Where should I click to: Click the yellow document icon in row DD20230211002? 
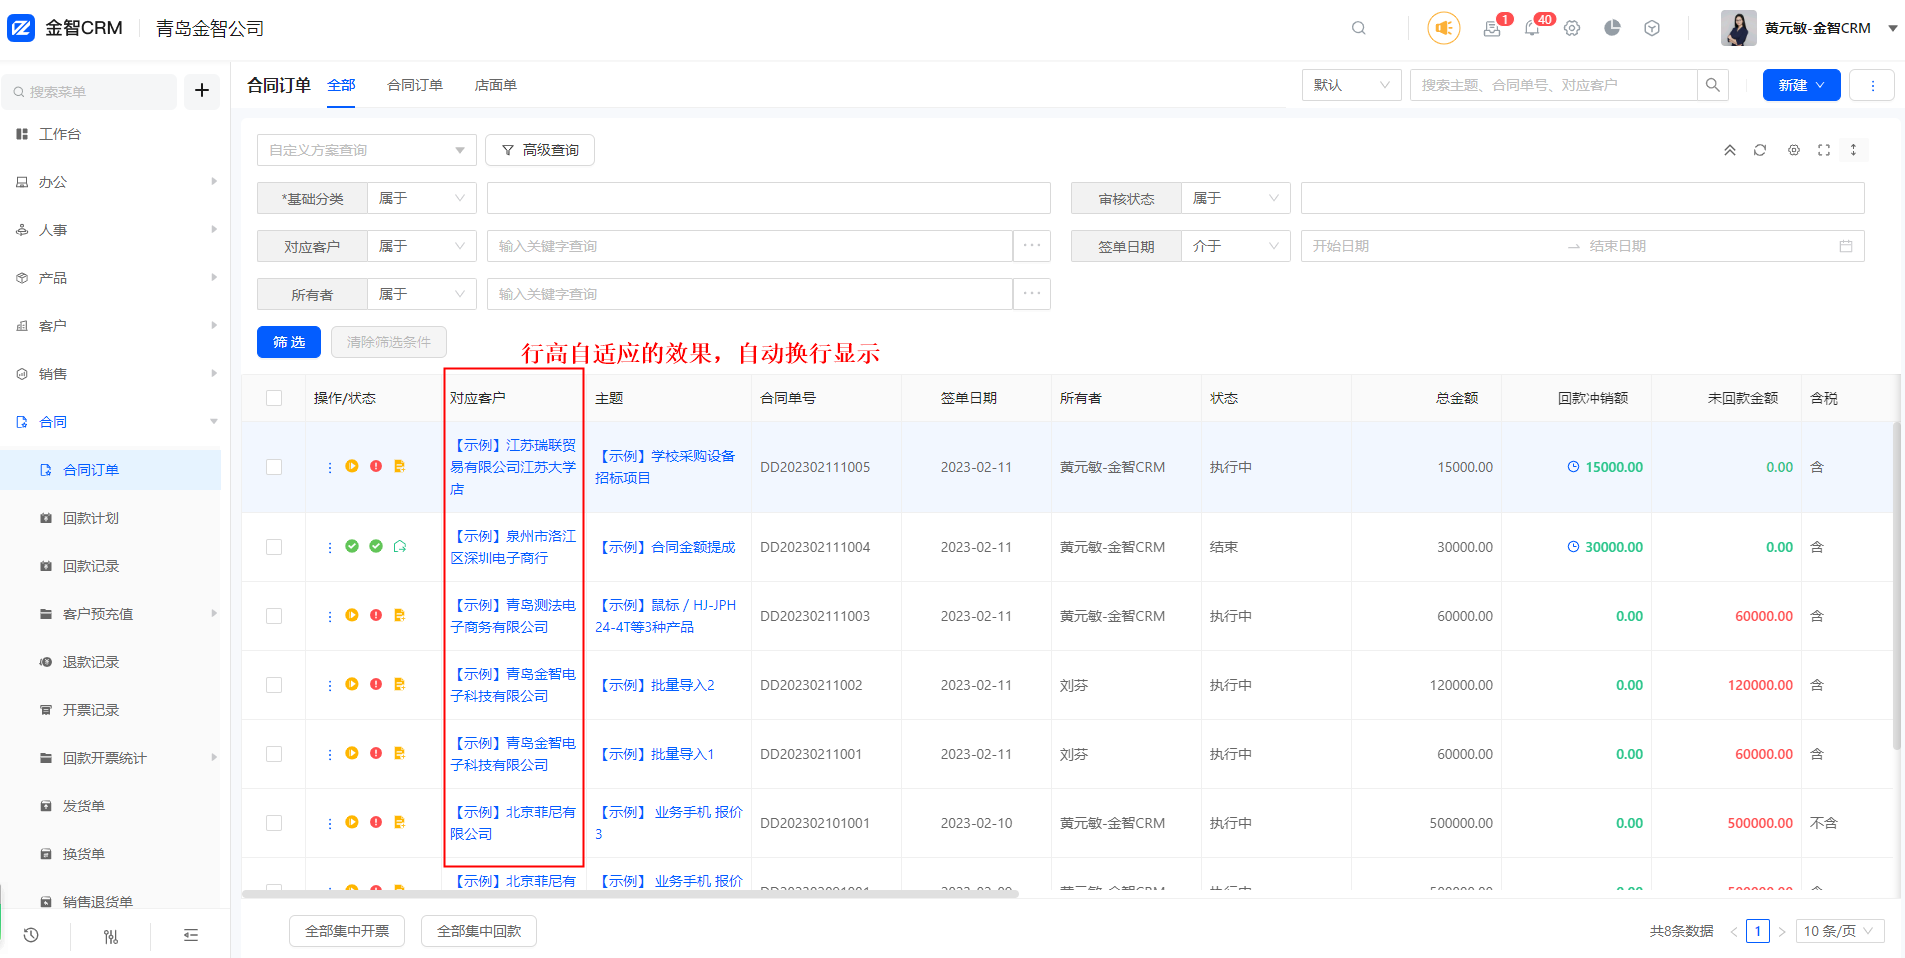click(x=400, y=684)
